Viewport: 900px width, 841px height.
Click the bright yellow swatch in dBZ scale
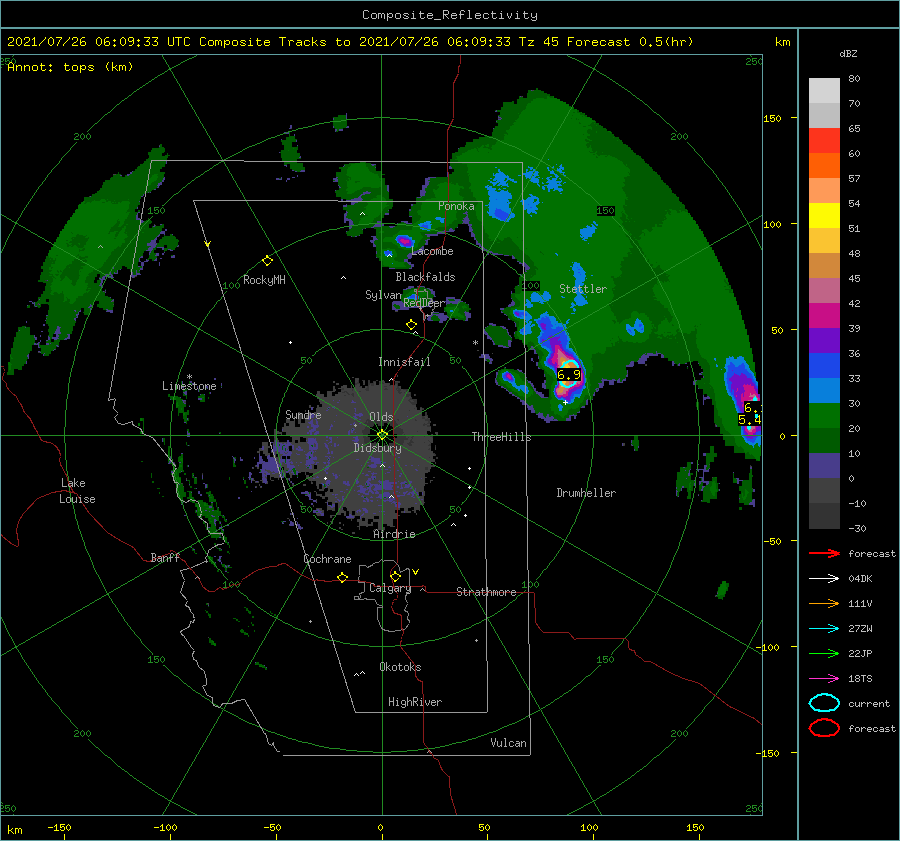(824, 215)
